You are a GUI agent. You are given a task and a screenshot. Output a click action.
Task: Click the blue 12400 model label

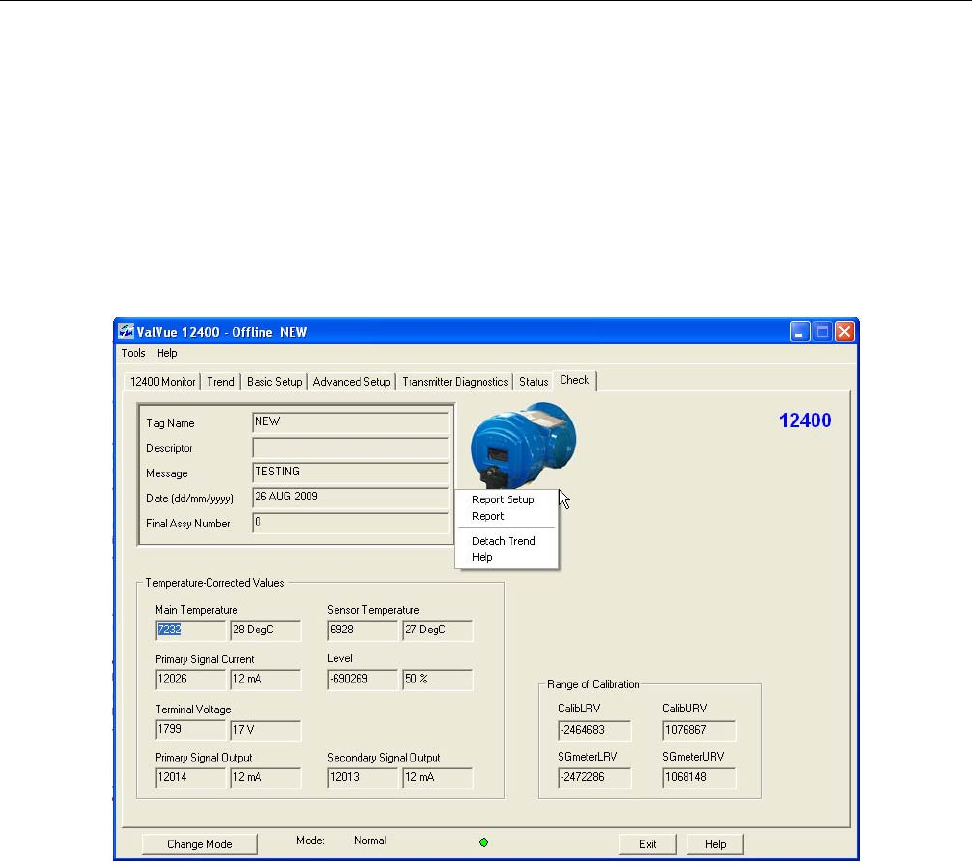805,420
